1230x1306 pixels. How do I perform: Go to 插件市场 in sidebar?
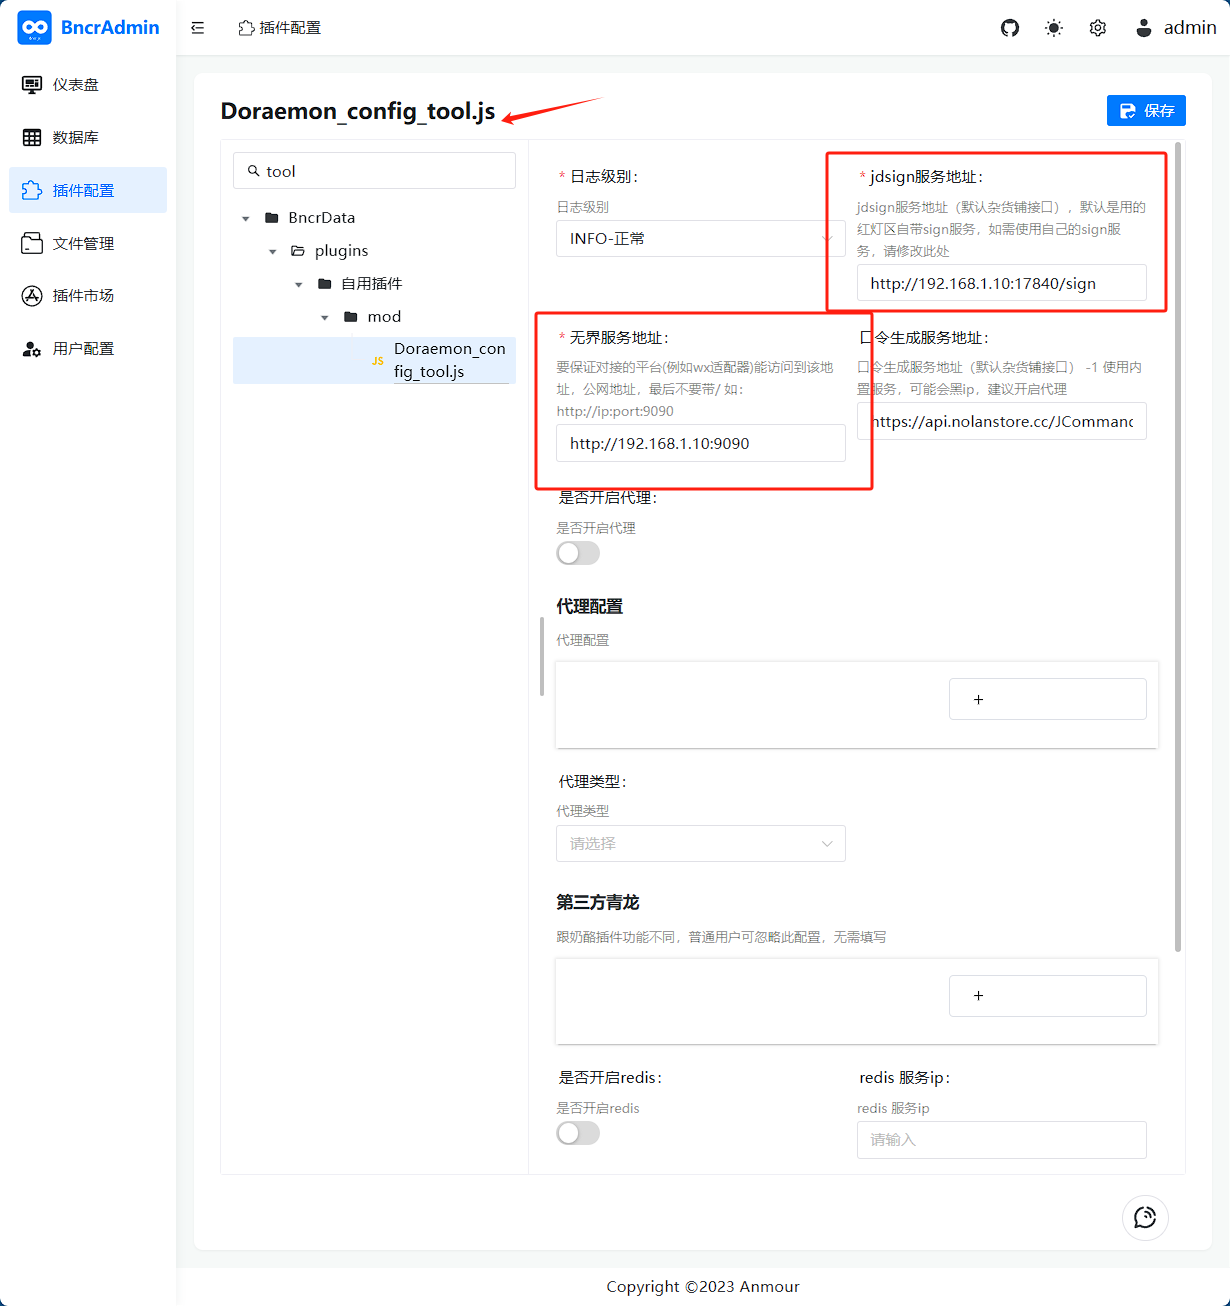(x=83, y=296)
